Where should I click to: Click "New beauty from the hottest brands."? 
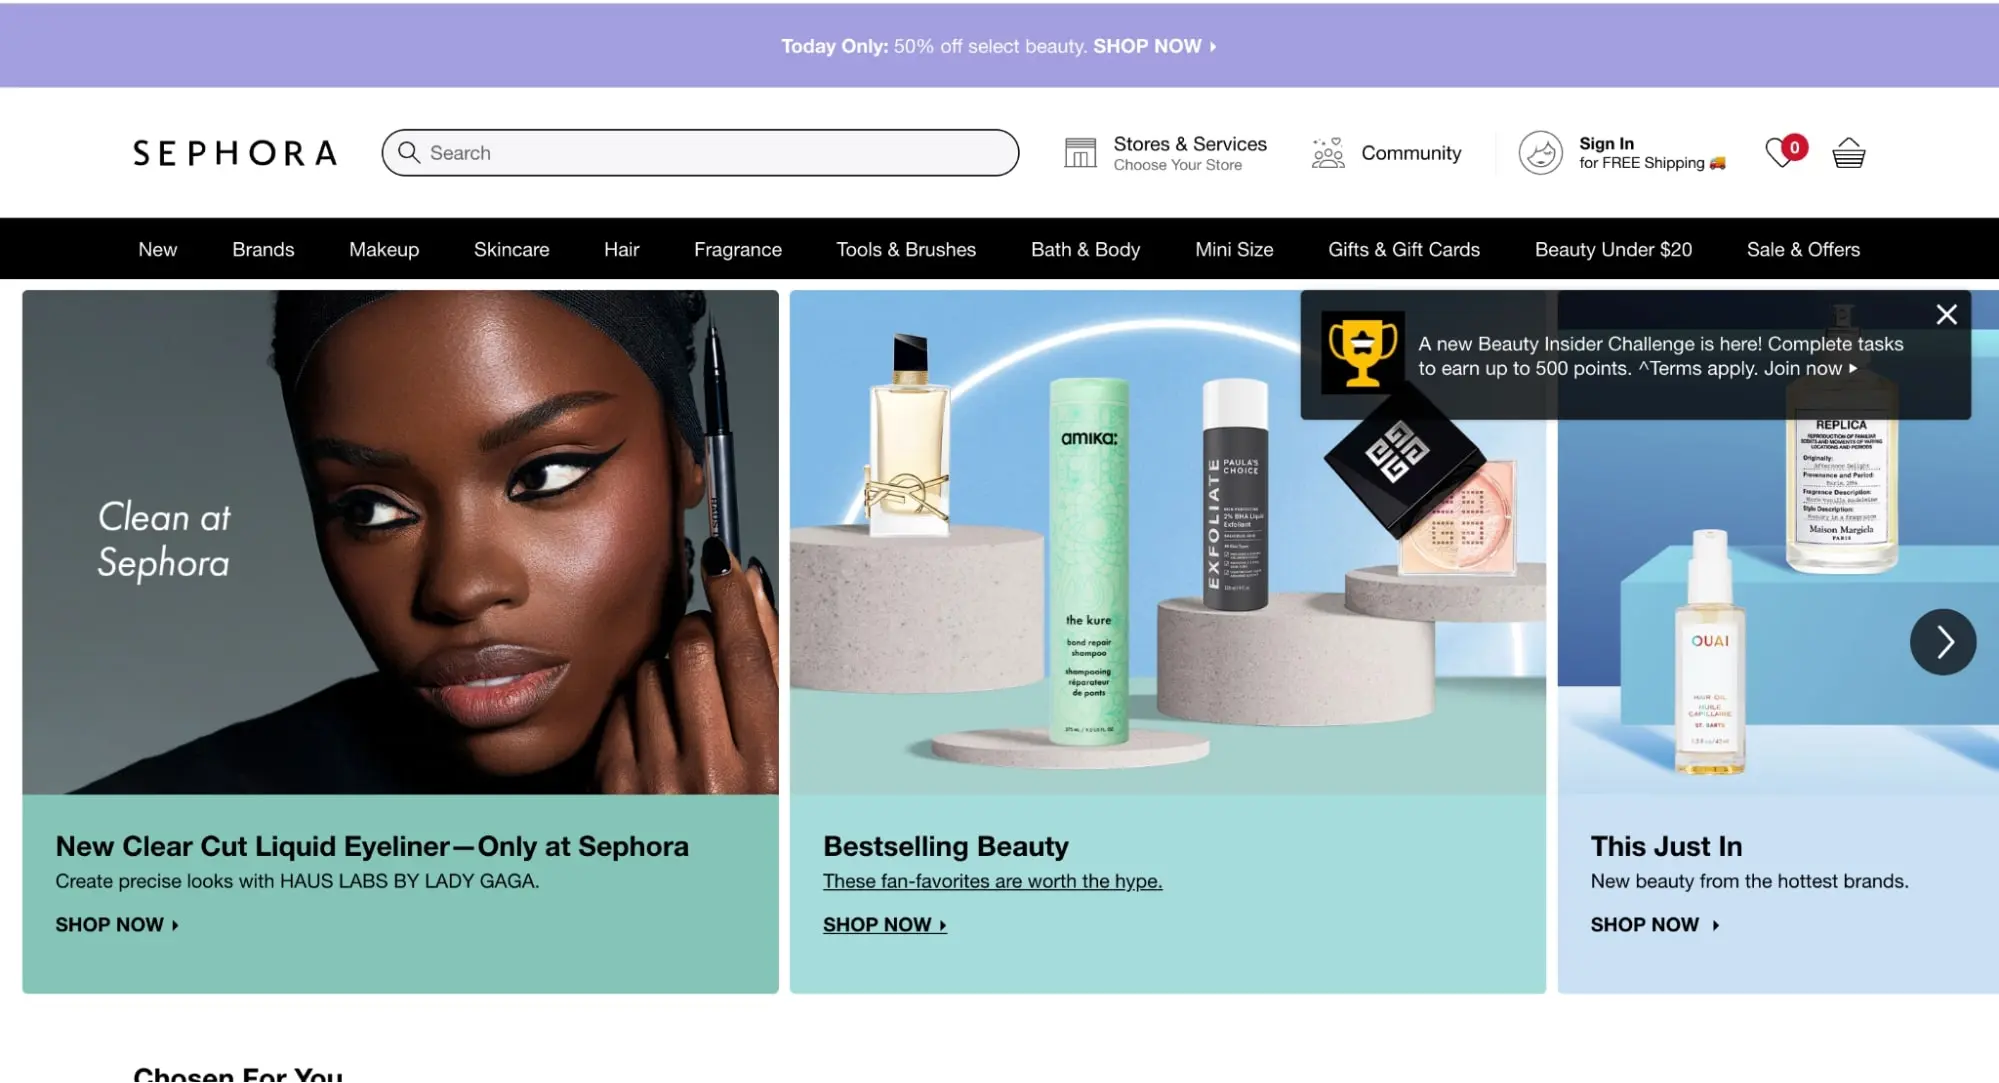click(x=1749, y=881)
